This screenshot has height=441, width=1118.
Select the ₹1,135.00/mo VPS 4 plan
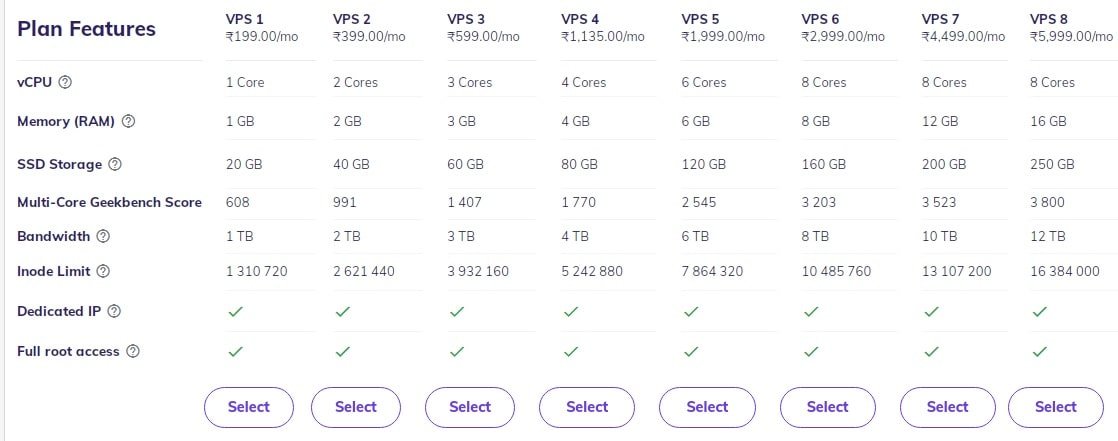click(587, 407)
